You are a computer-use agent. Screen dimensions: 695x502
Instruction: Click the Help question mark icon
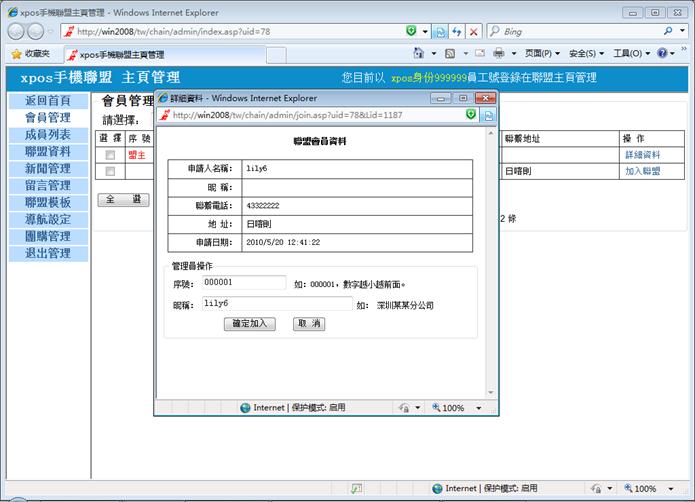pos(663,53)
